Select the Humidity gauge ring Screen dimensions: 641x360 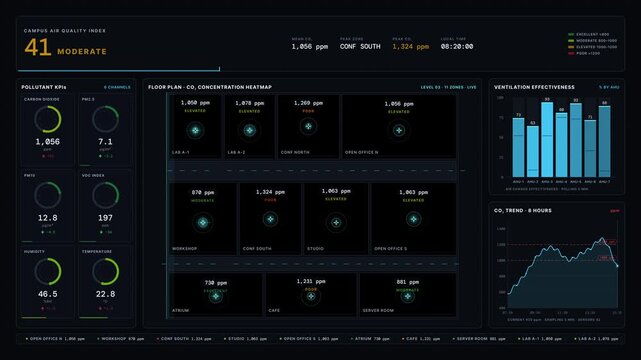point(48,271)
